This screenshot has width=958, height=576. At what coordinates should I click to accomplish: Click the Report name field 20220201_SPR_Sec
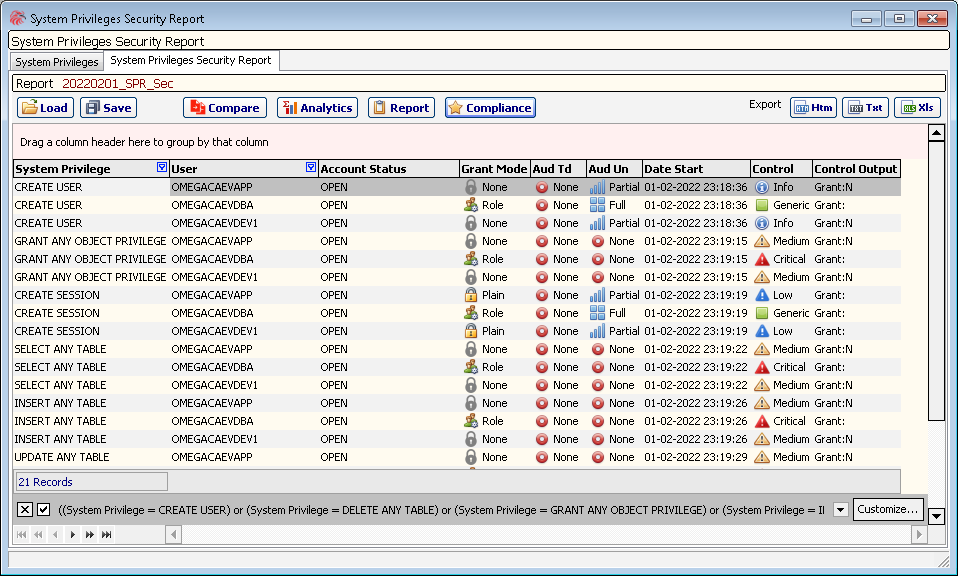click(x=118, y=84)
